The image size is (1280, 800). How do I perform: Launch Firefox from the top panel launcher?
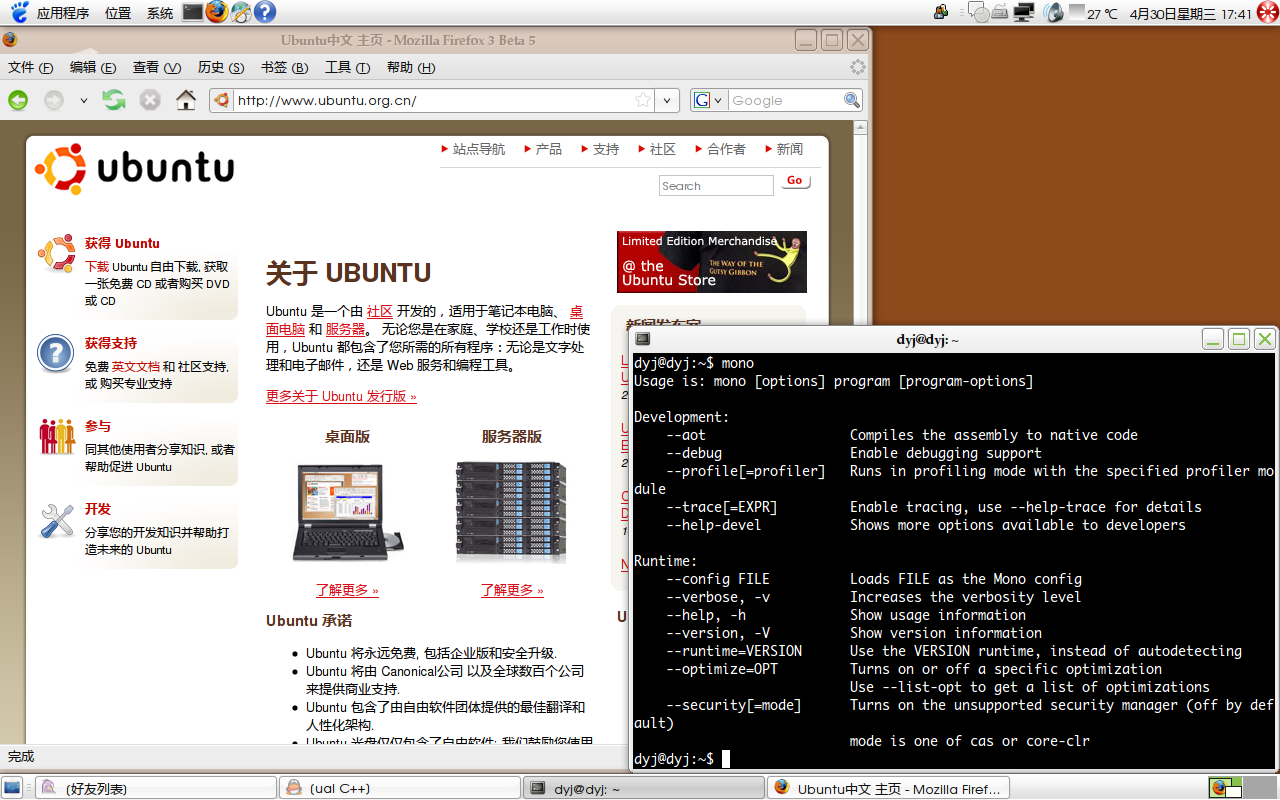(x=217, y=12)
